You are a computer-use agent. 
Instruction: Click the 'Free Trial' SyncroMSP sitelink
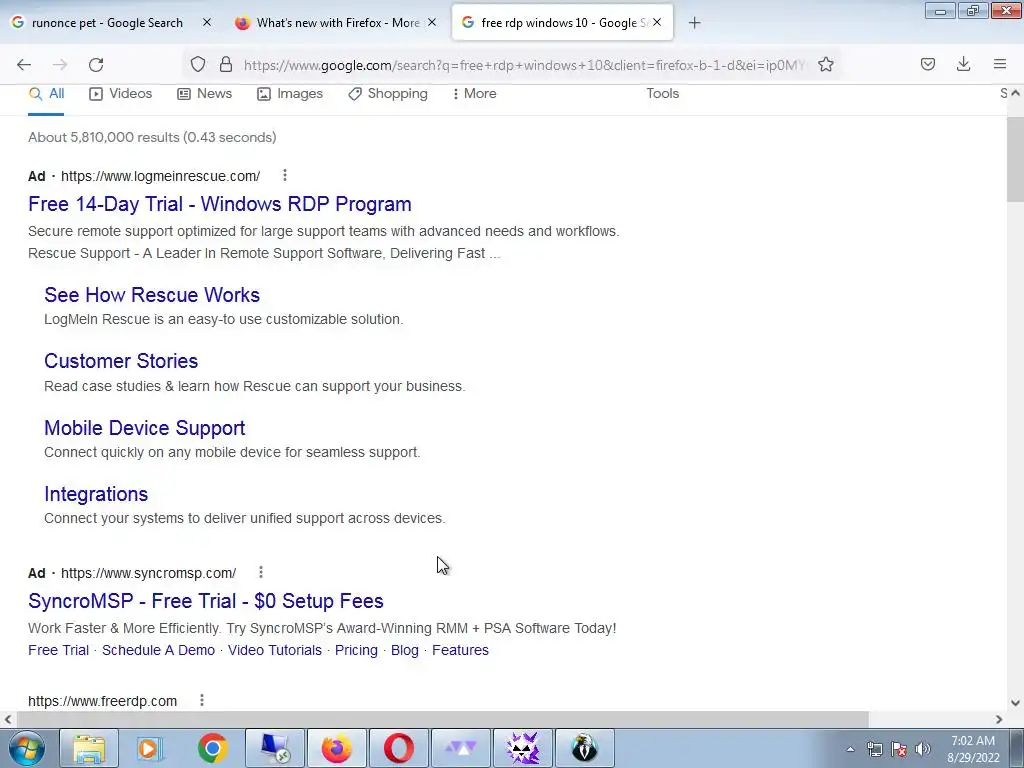tap(58, 650)
